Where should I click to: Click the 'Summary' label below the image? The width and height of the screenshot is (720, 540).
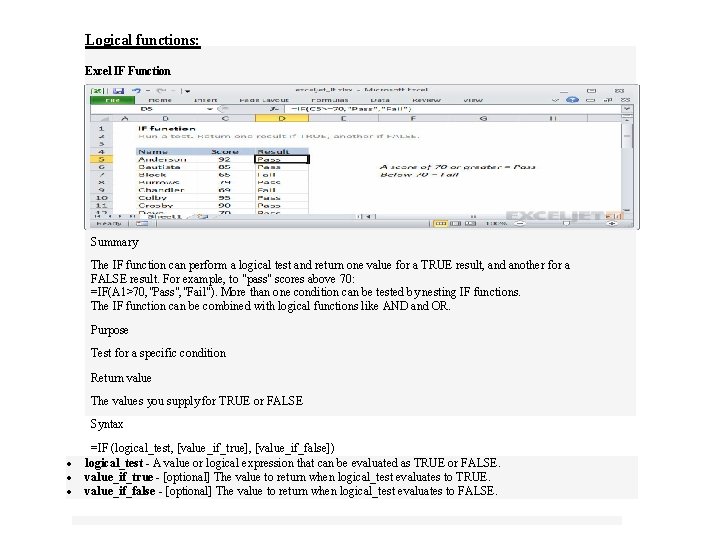[114, 242]
